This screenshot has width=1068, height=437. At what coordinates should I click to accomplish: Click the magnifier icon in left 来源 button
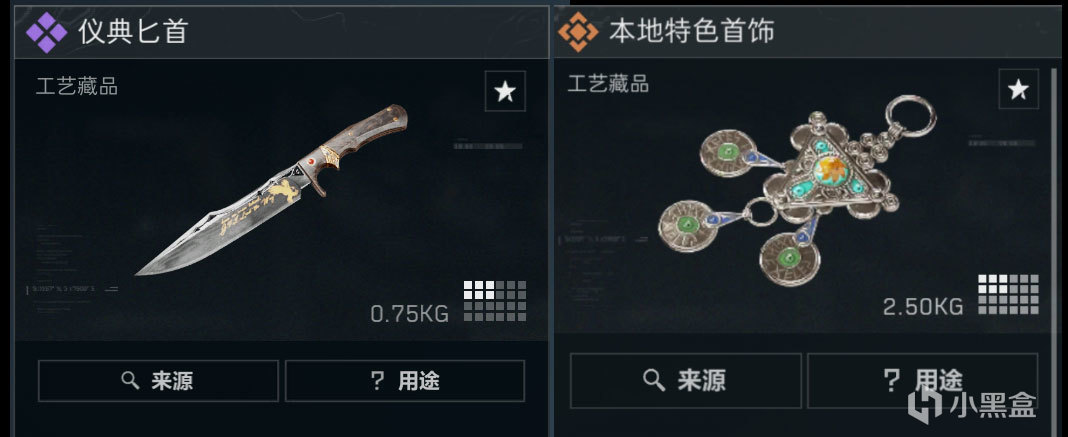coord(130,381)
